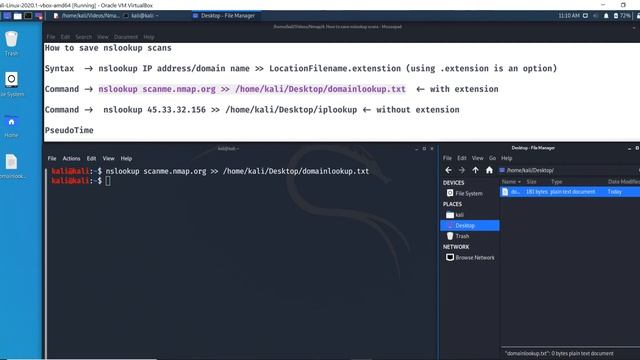This screenshot has width=640, height=360.
Task: Open Mousepad Search menu
Action: (84, 37)
